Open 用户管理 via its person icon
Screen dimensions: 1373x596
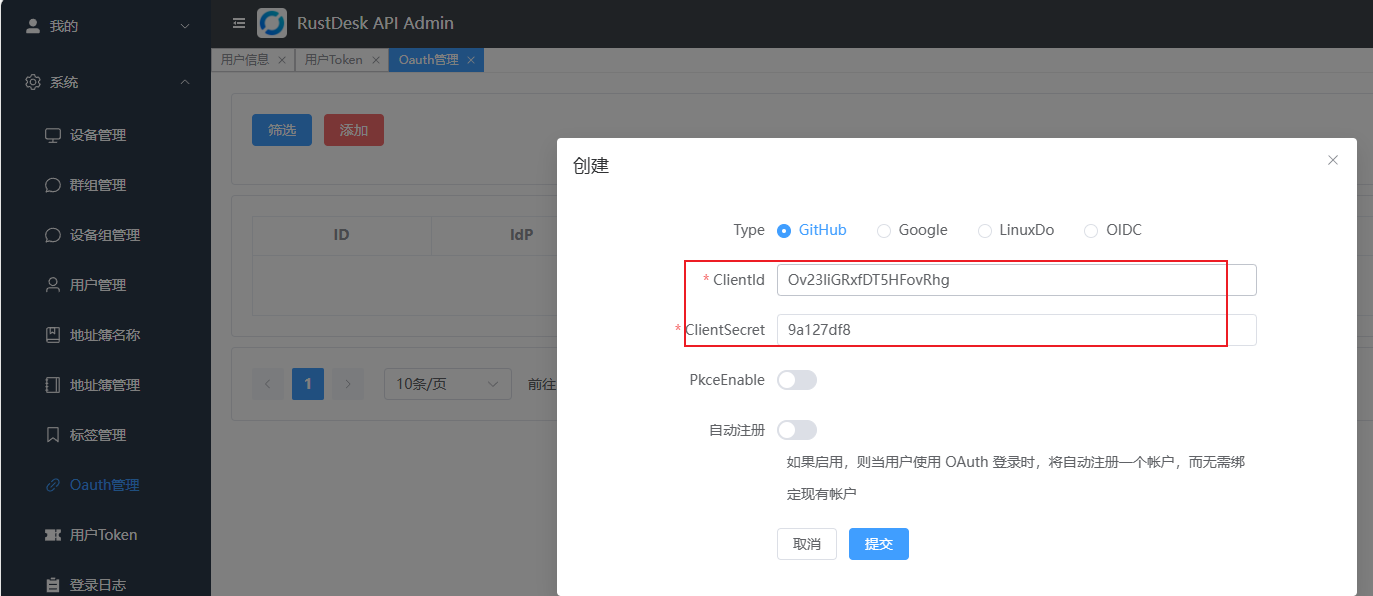click(x=53, y=285)
